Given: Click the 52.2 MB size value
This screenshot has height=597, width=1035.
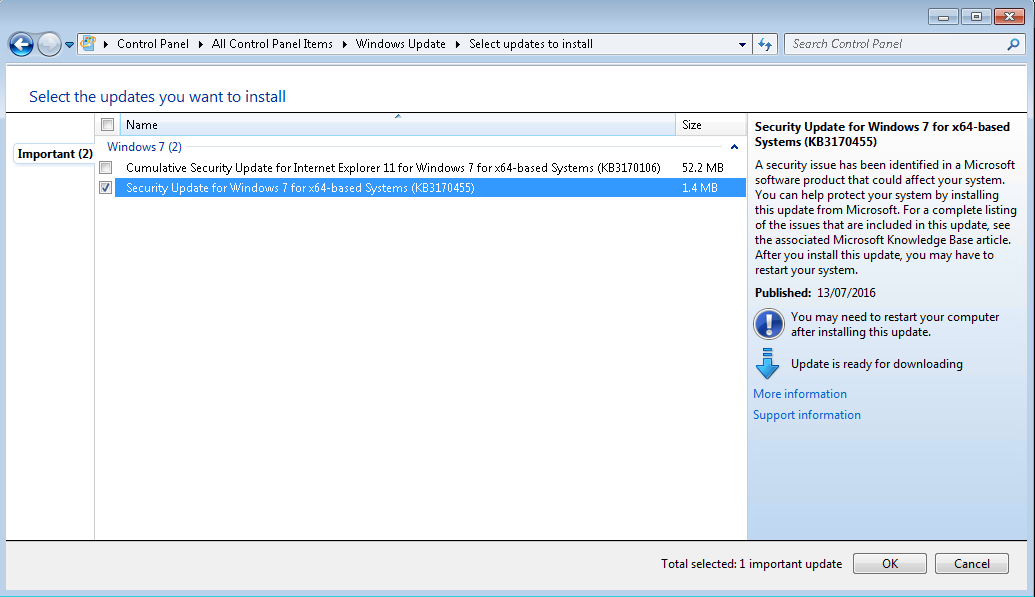Looking at the screenshot, I should pyautogui.click(x=703, y=168).
